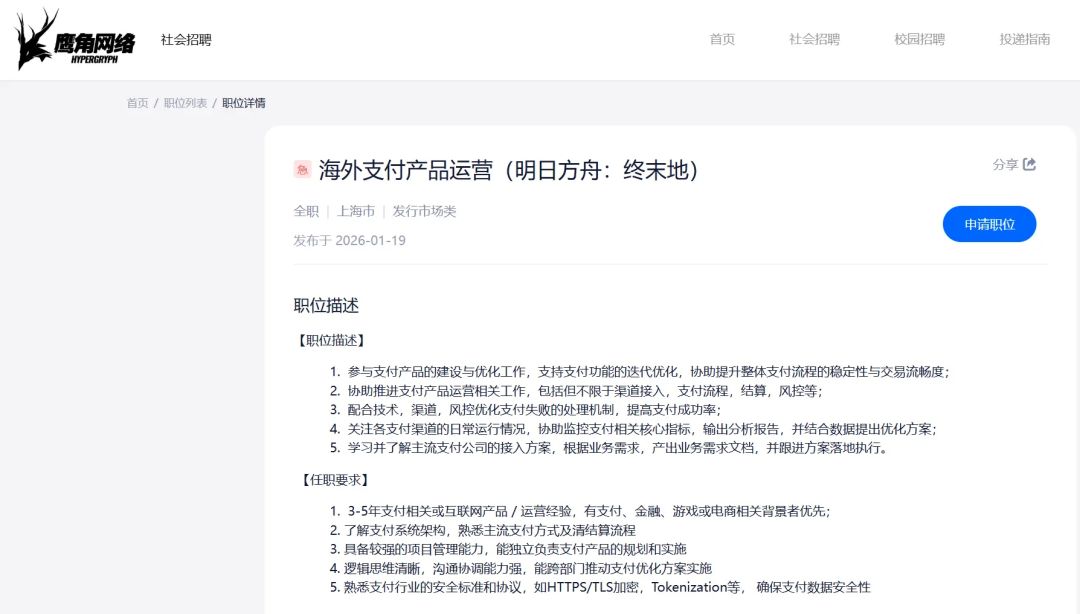The height and width of the screenshot is (614, 1080).
Task: Click 职位详情 breadcrumb item
Action: click(x=244, y=103)
